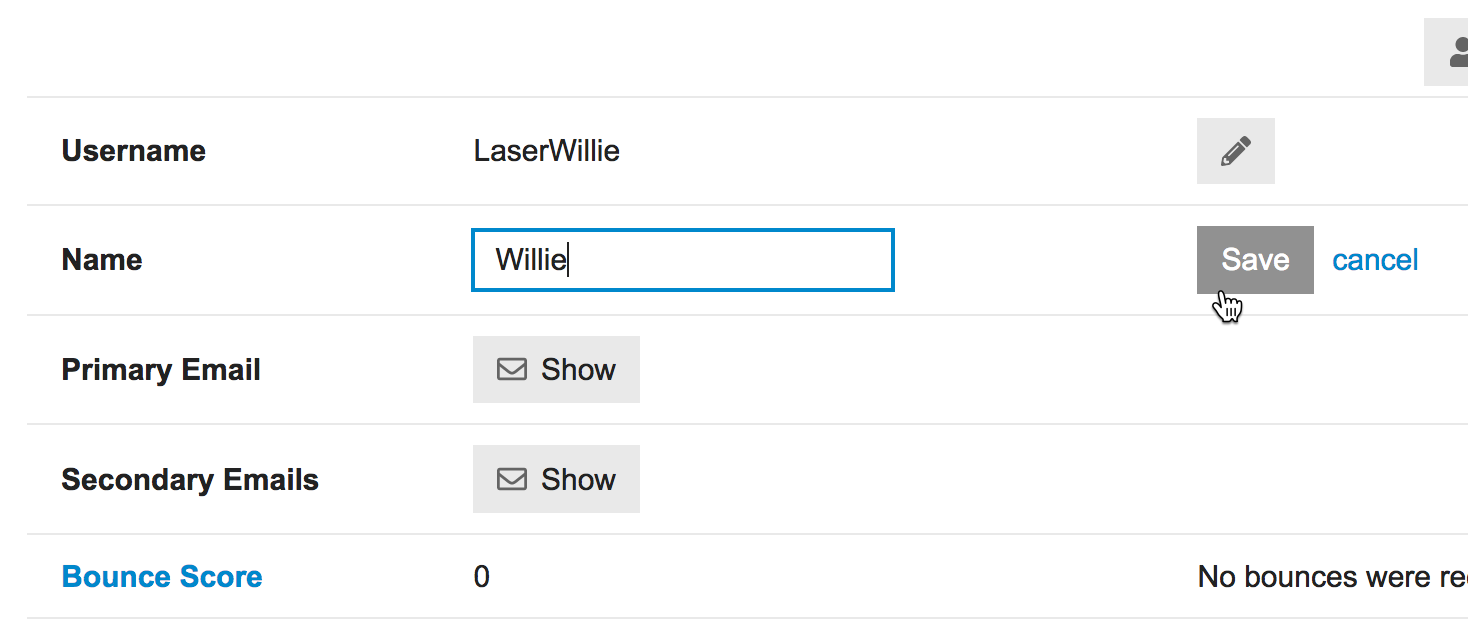This screenshot has height=632, width=1468.
Task: Click the Primary Email row label
Action: pyautogui.click(x=161, y=370)
